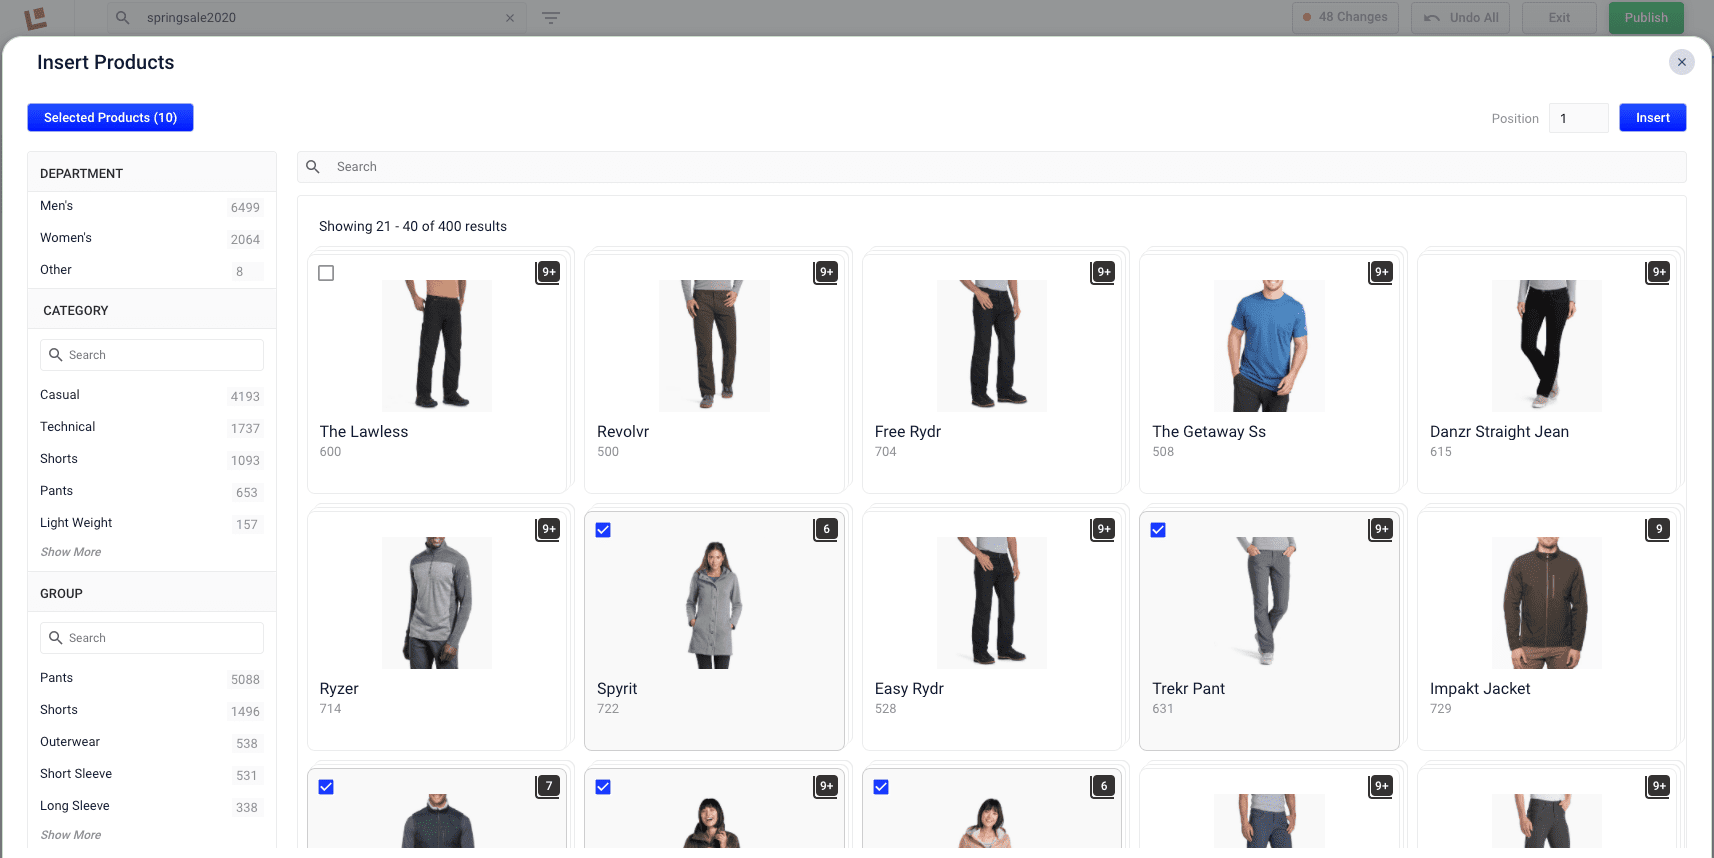Click the variant count badge on Revolvr card
The height and width of the screenshot is (858, 1714).
[826, 272]
